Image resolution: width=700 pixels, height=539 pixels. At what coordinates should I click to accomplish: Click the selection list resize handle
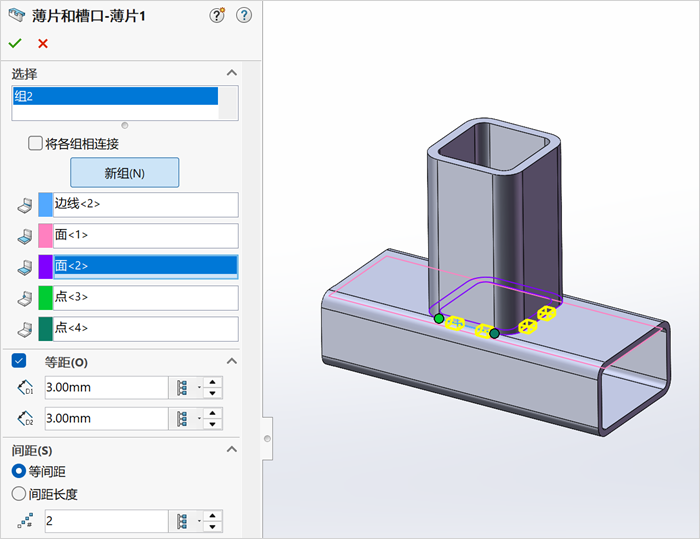point(125,125)
